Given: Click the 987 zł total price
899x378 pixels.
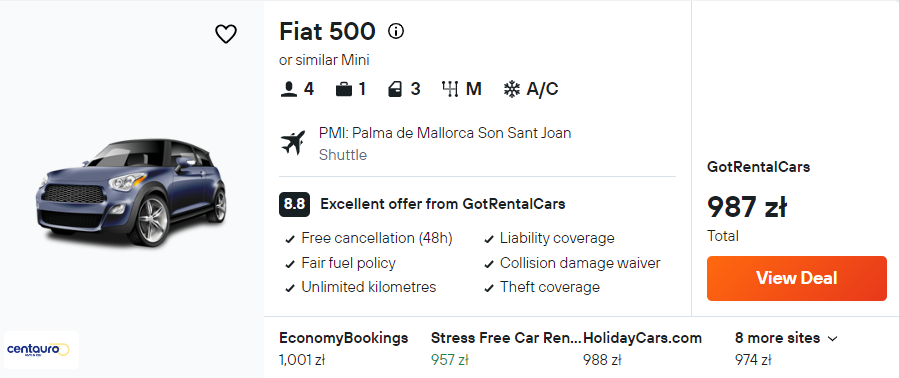Looking at the screenshot, I should [x=746, y=207].
